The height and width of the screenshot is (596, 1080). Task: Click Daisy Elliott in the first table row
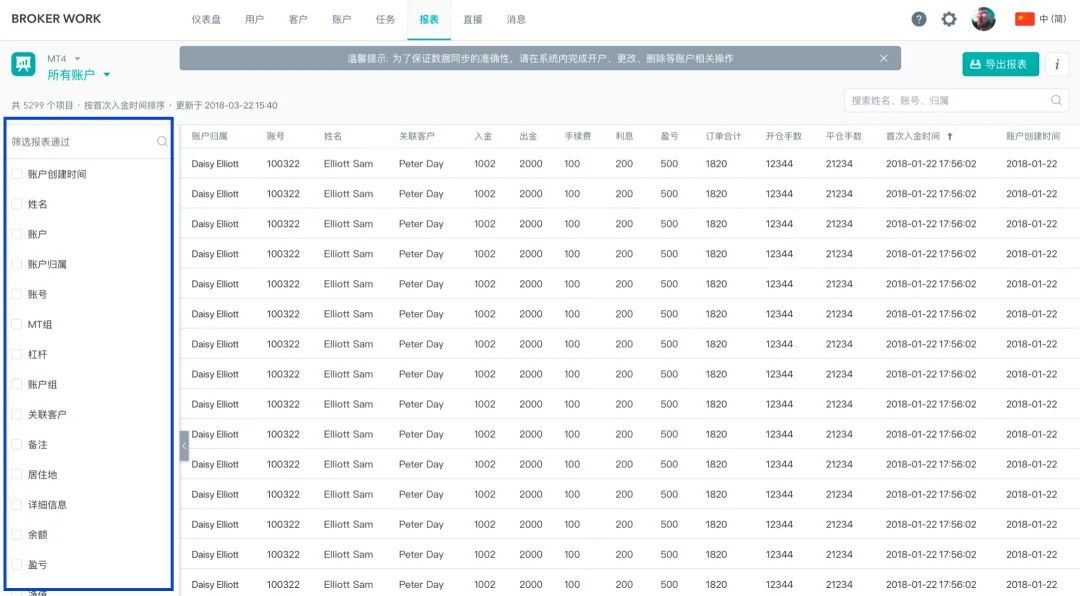coord(215,164)
